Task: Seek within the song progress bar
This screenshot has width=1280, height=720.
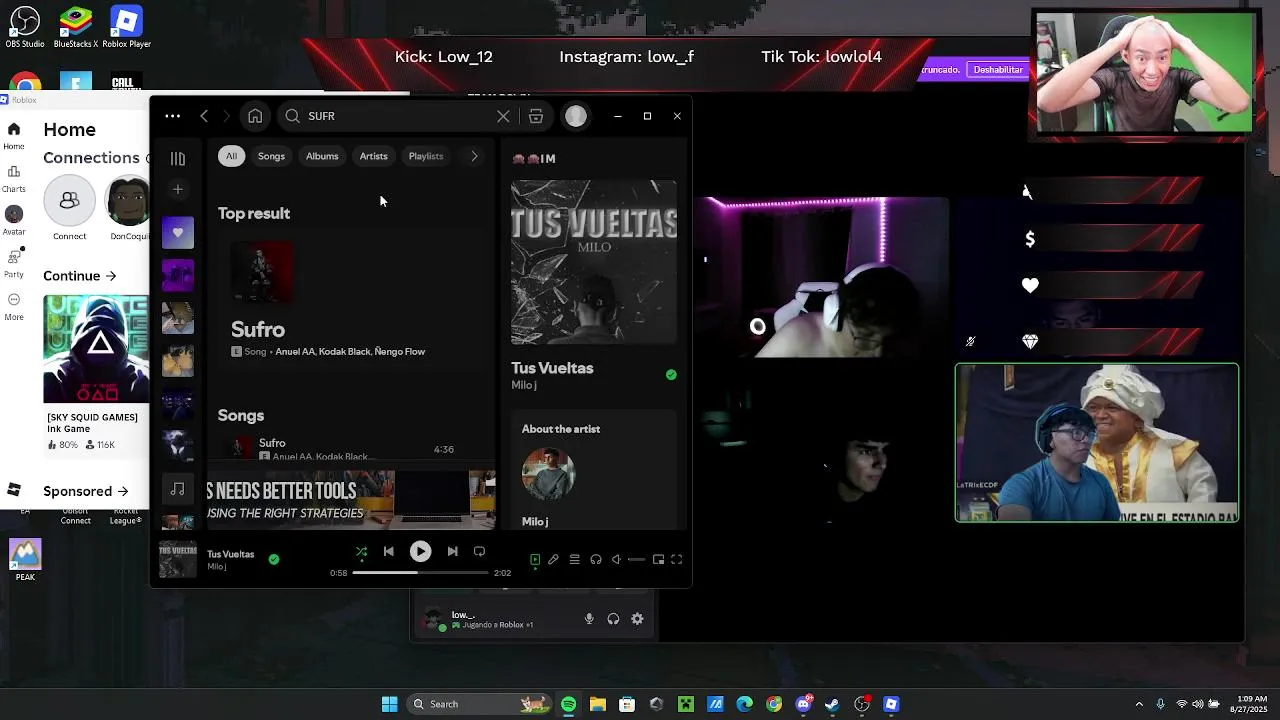Action: tap(420, 573)
